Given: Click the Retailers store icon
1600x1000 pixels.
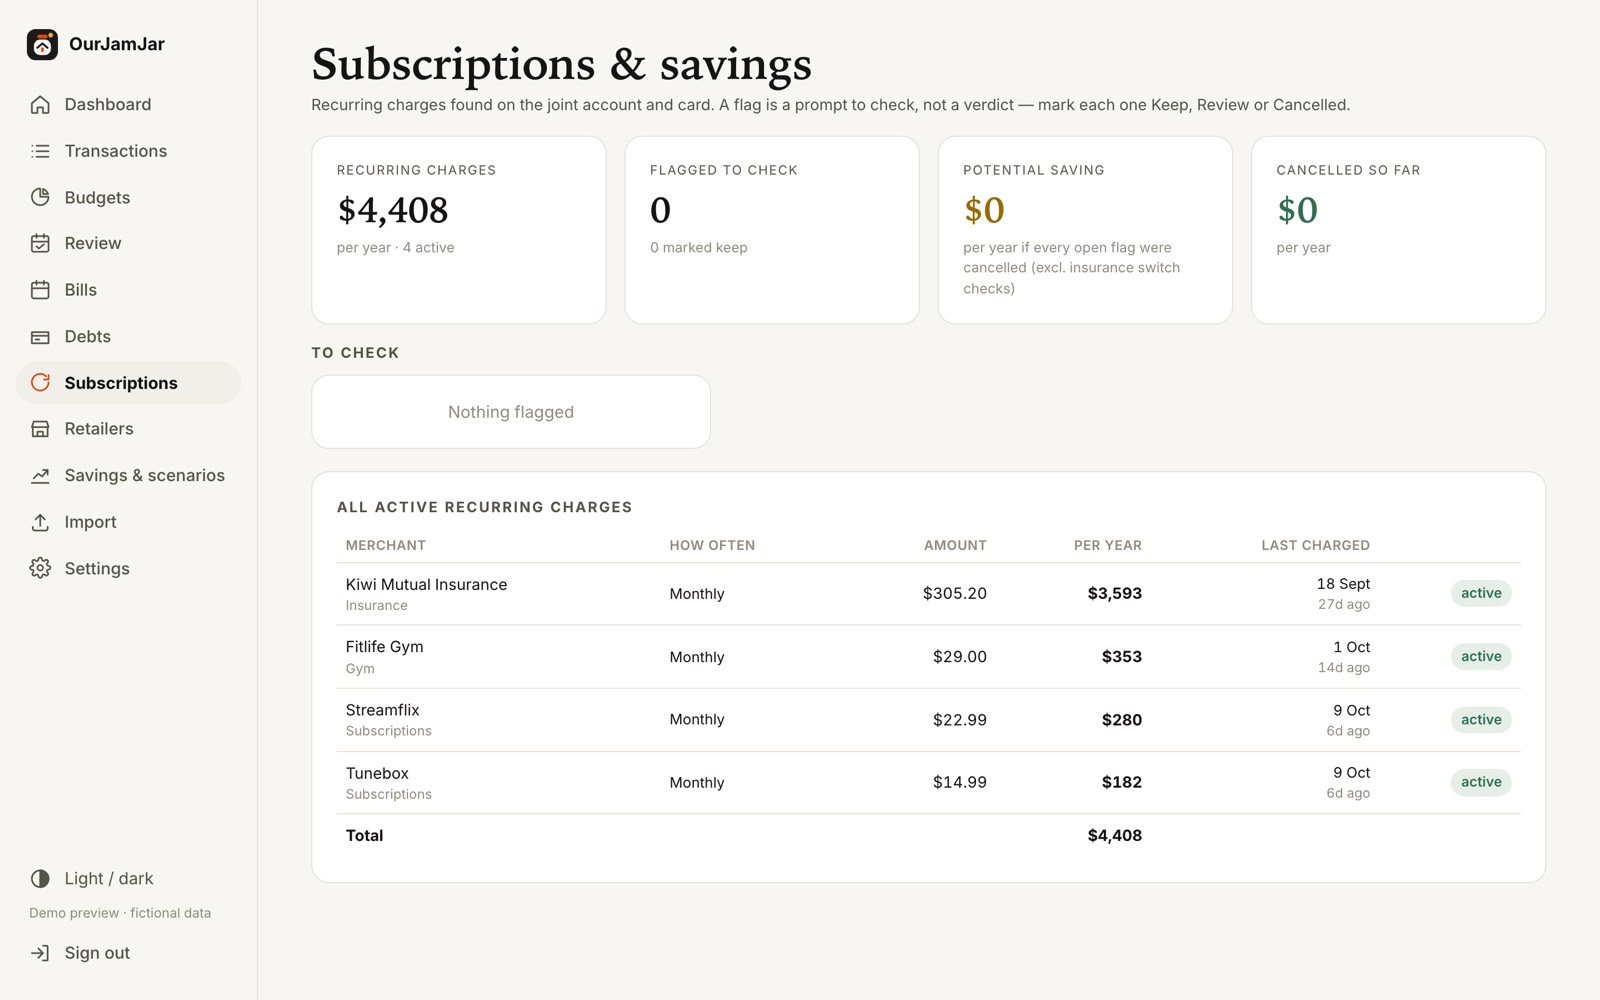Looking at the screenshot, I should pos(40,429).
